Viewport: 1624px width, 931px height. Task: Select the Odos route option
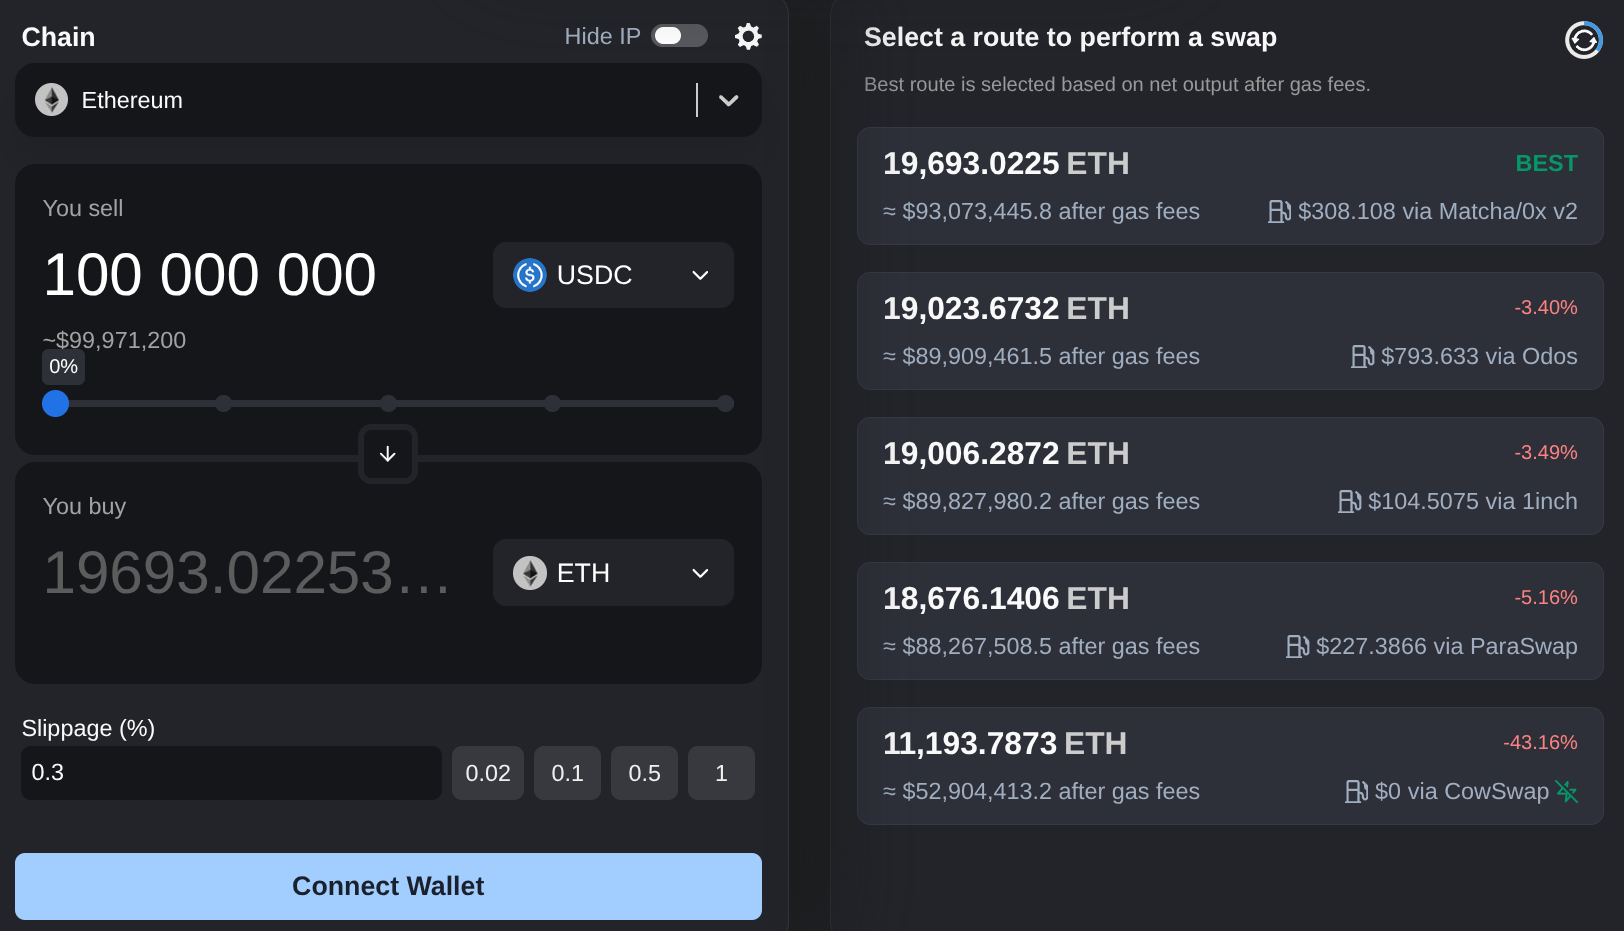(1230, 331)
